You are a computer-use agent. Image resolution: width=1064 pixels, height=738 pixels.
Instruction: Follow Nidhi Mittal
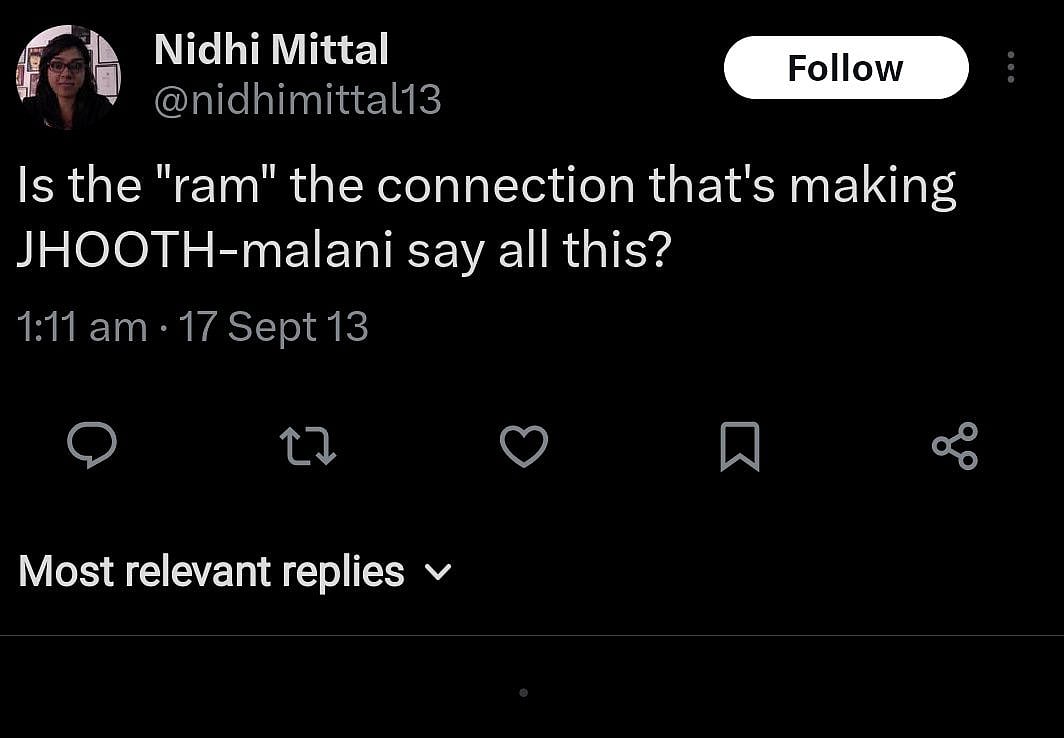[846, 68]
